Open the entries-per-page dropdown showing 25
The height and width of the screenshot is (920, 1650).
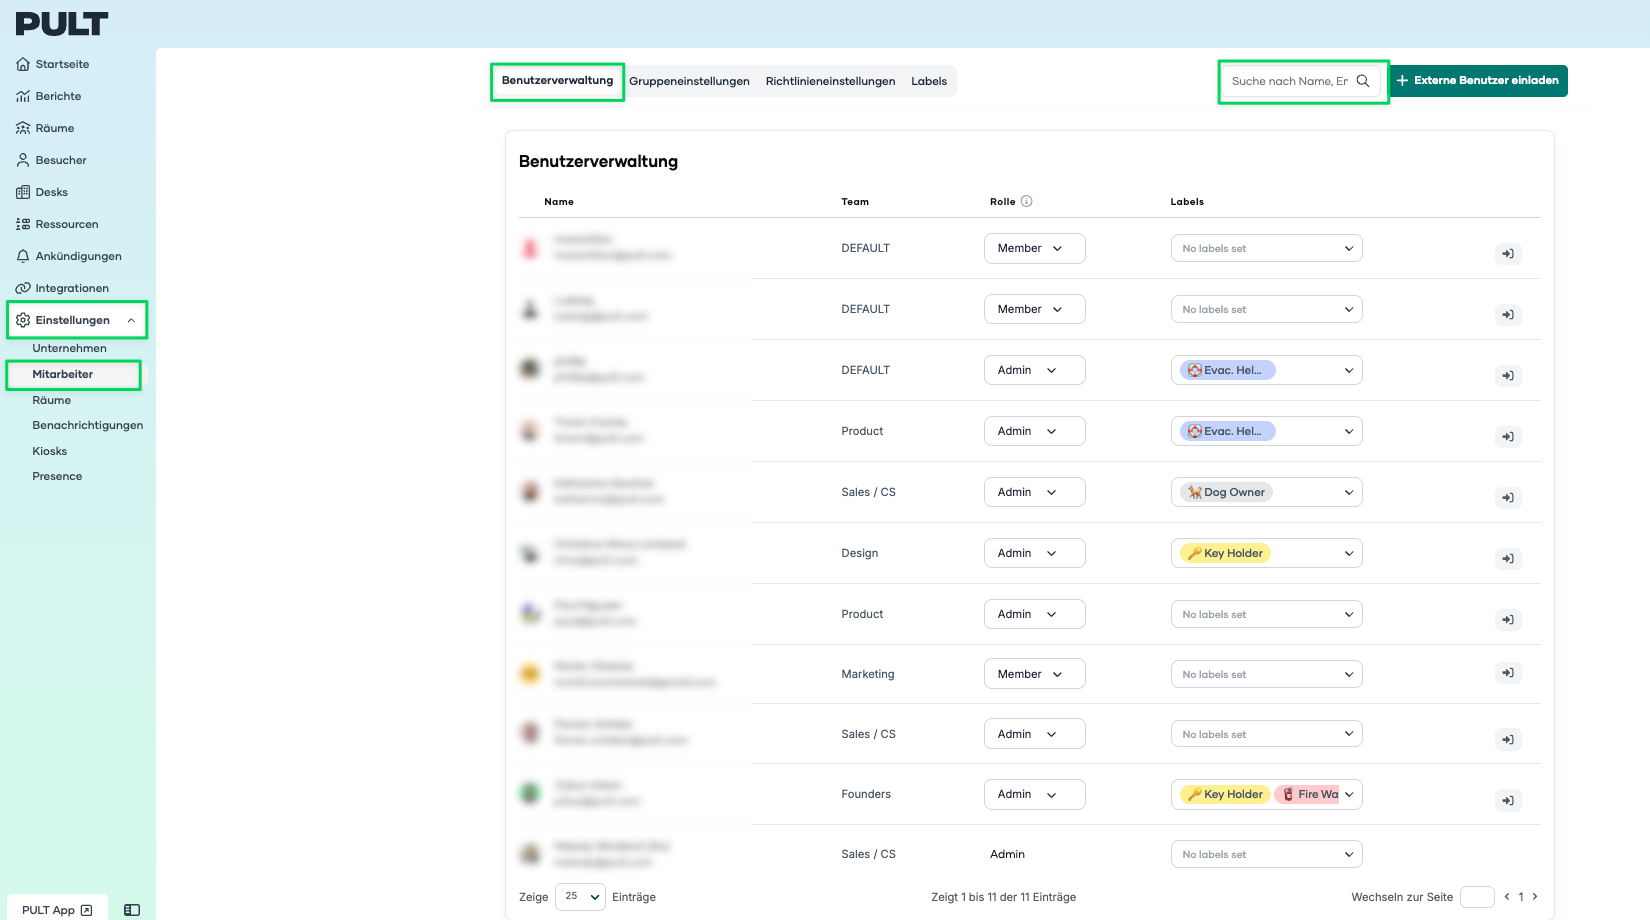pyautogui.click(x=580, y=896)
